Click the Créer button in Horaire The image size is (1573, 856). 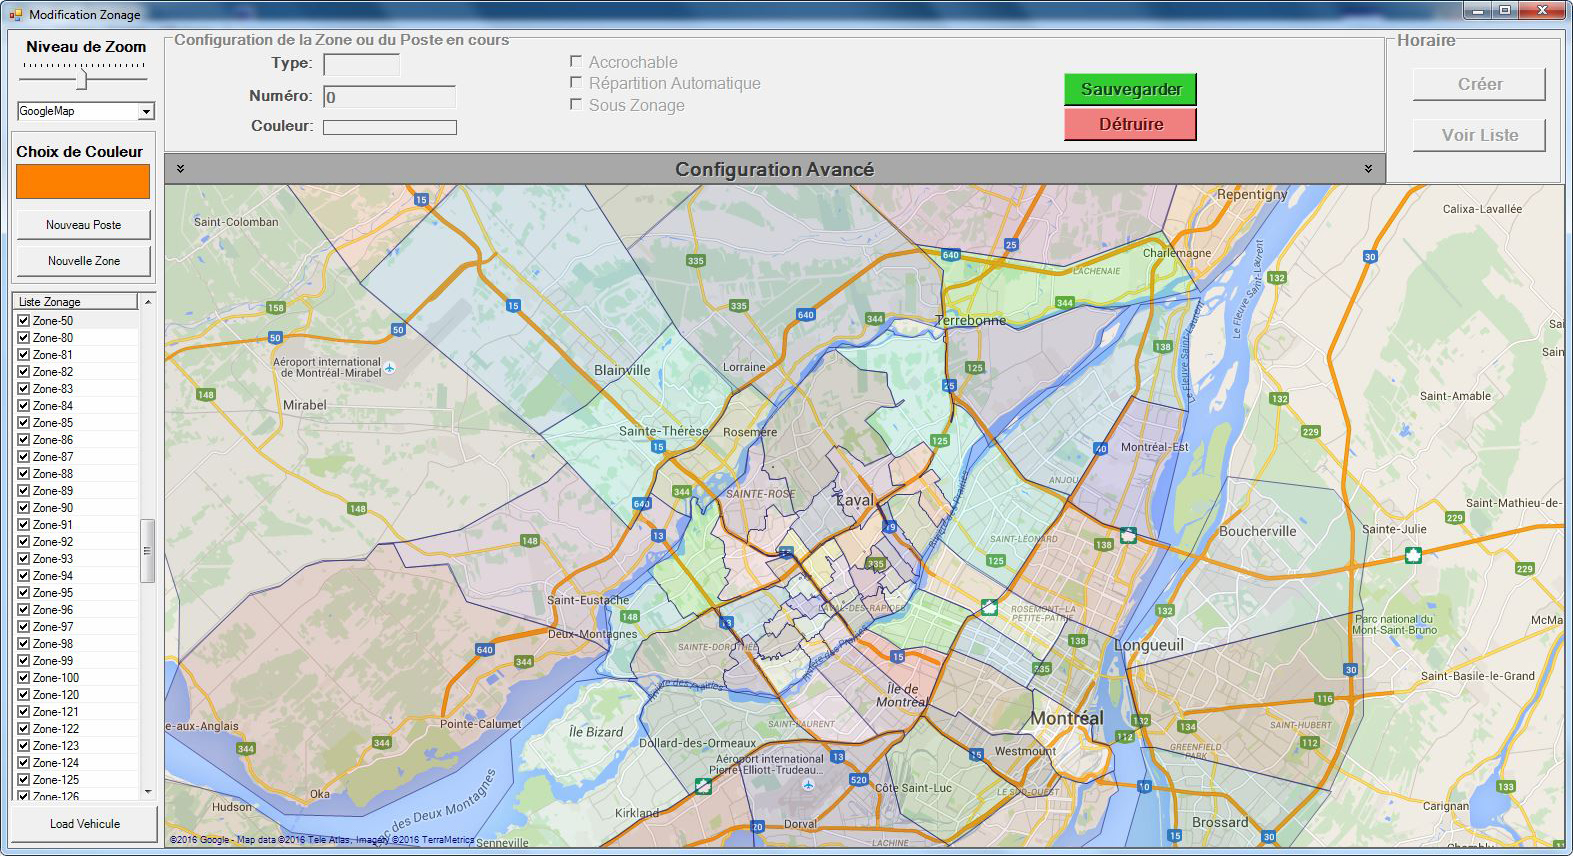coord(1479,84)
